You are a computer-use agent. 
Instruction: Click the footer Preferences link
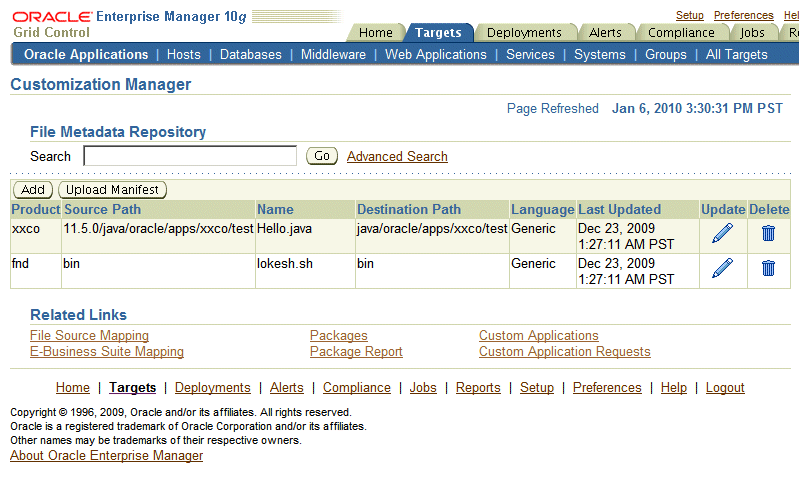pyautogui.click(x=607, y=388)
